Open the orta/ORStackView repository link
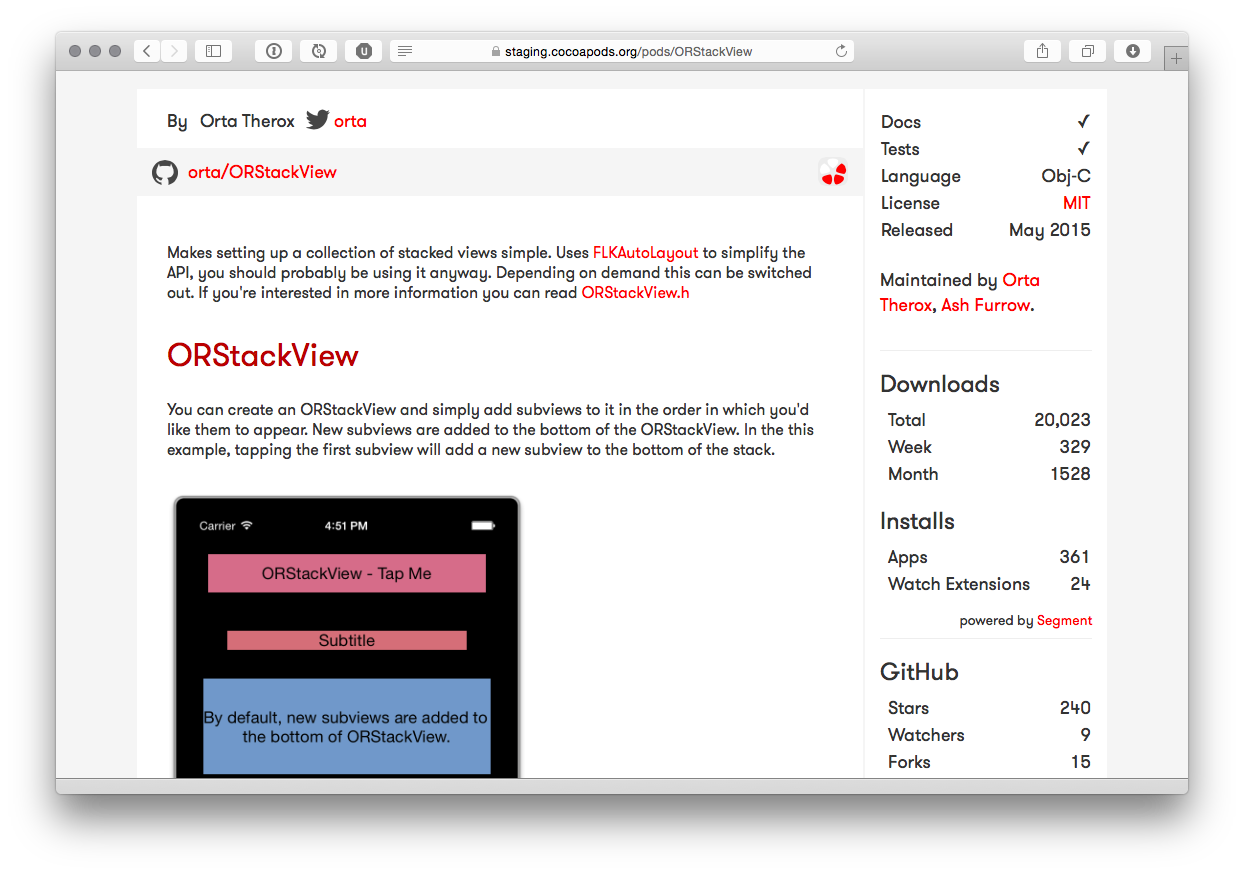 pos(262,172)
